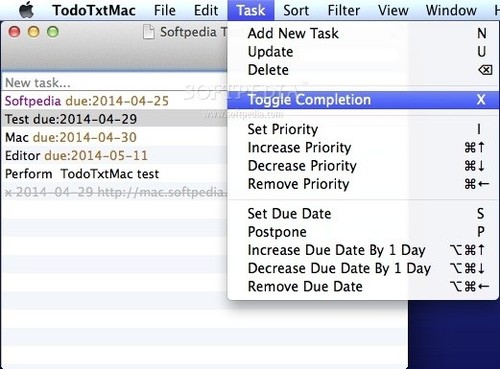Select Delete in the Task menu
Viewport: 500px width, 369px height.
pyautogui.click(x=363, y=70)
